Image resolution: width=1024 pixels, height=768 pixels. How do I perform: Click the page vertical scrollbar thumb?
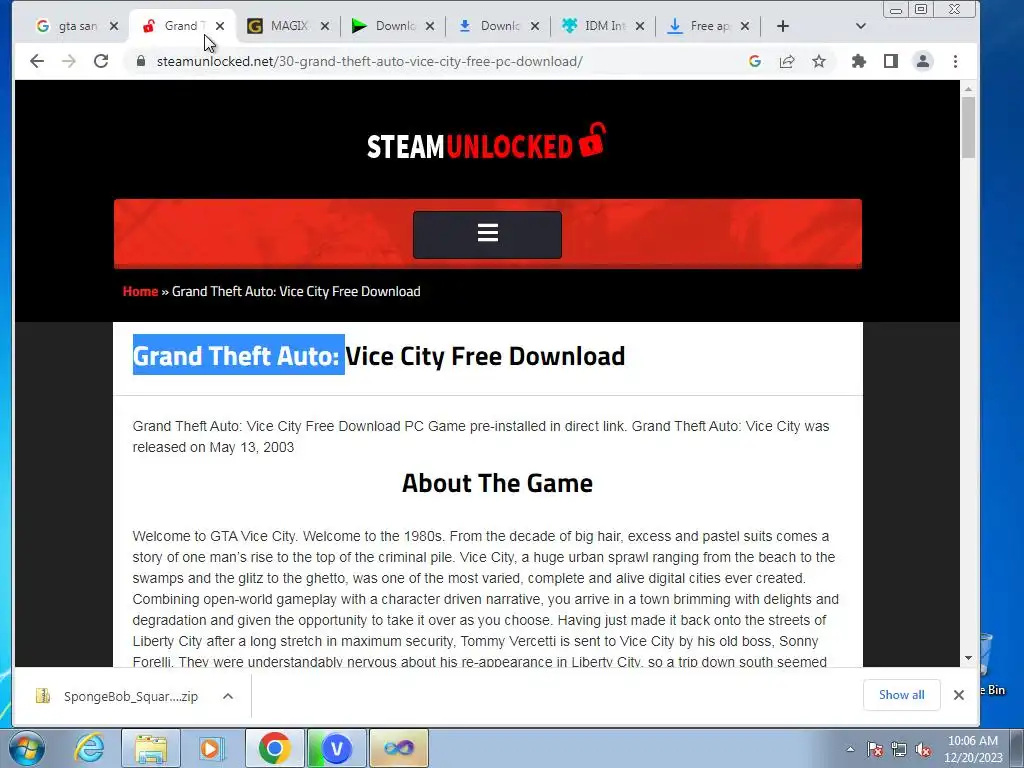coord(968,127)
